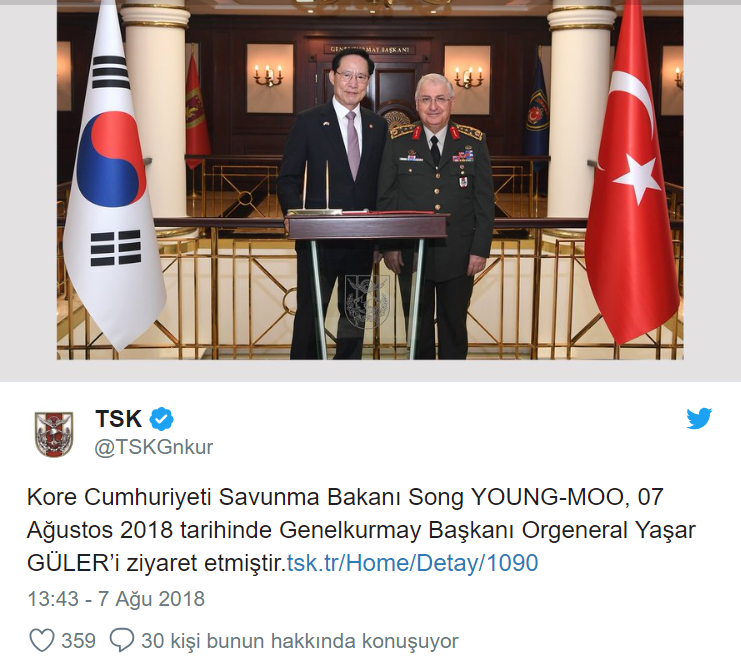Like the tweet with the heart icon

pos(42,641)
